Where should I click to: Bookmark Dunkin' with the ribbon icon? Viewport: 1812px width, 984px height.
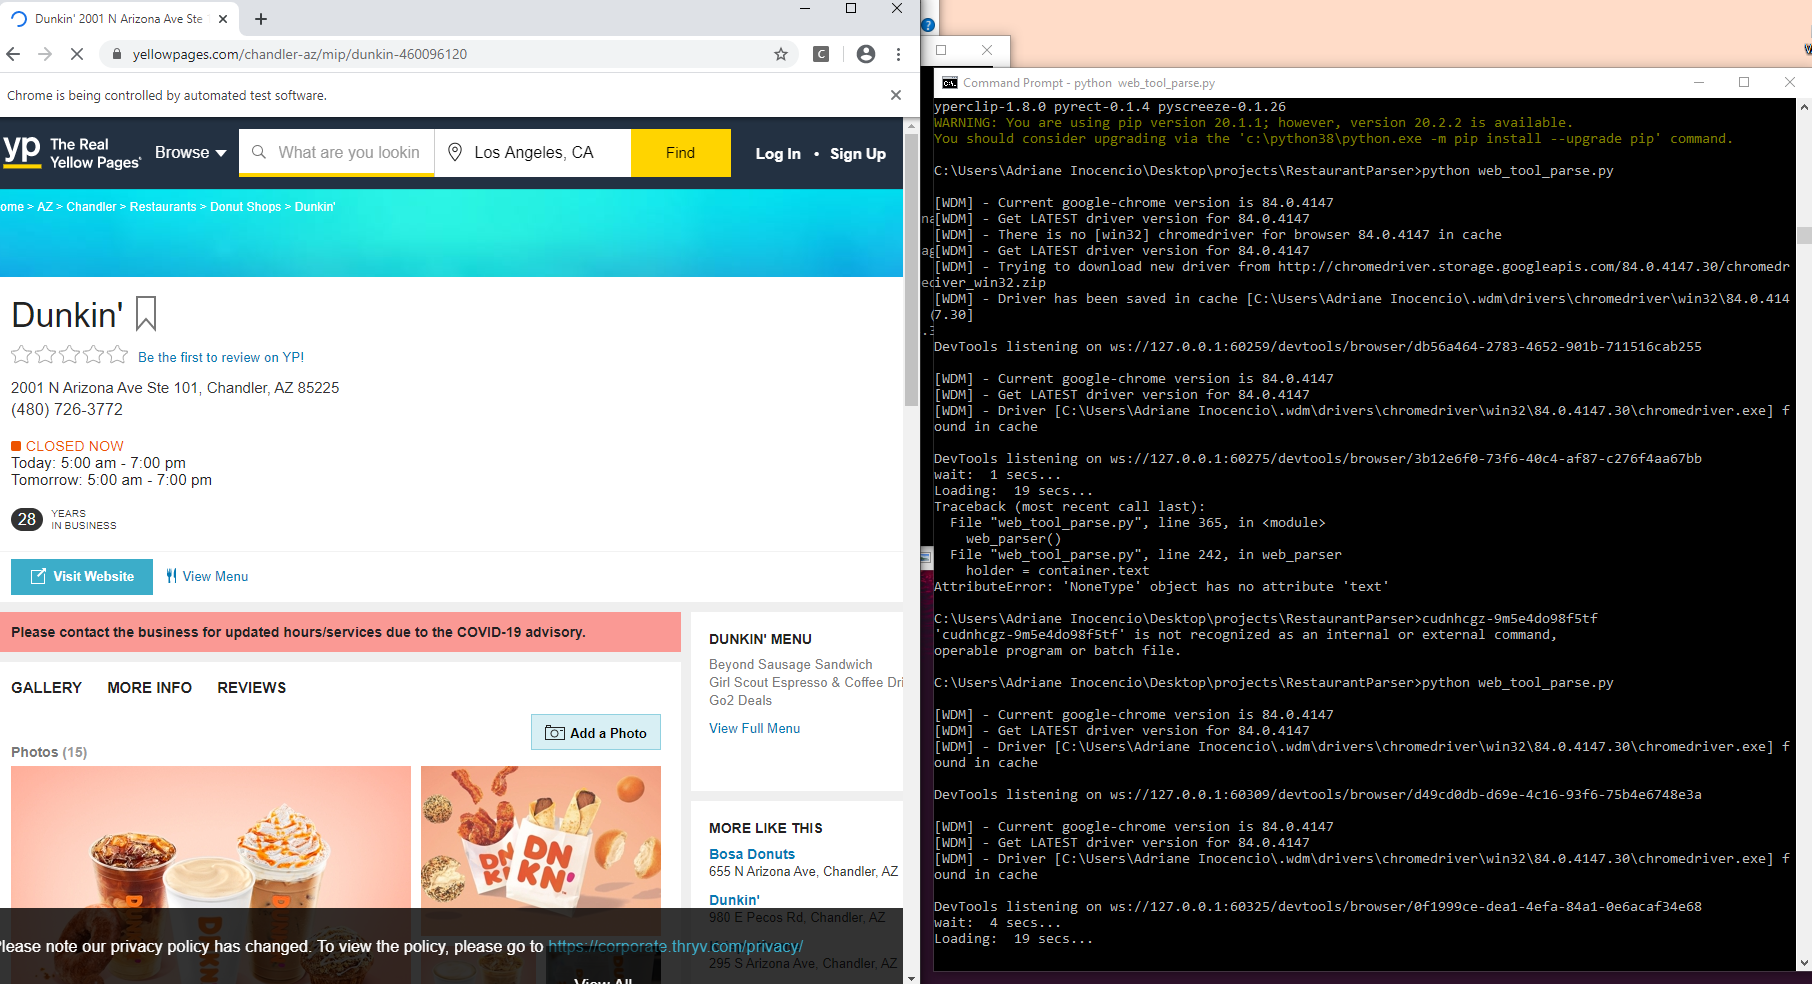click(146, 314)
